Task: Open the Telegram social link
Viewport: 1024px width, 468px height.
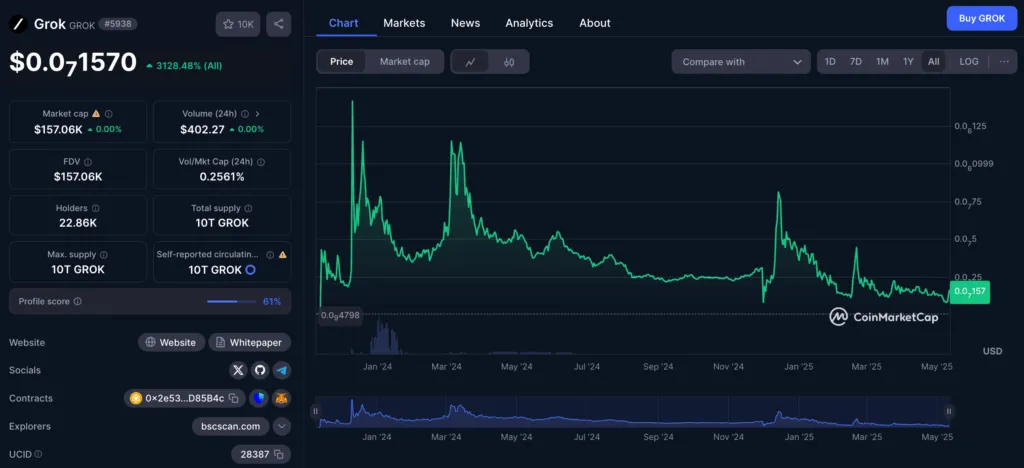Action: (x=282, y=370)
